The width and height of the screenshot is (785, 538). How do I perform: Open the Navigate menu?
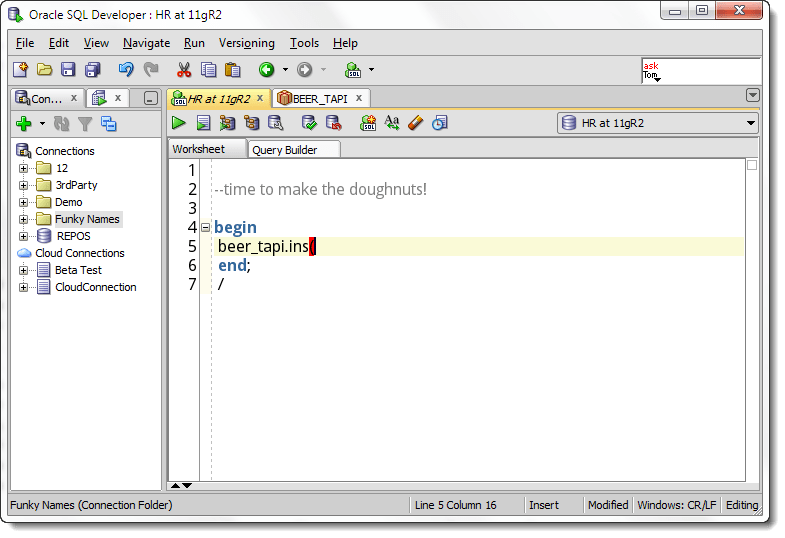[146, 43]
